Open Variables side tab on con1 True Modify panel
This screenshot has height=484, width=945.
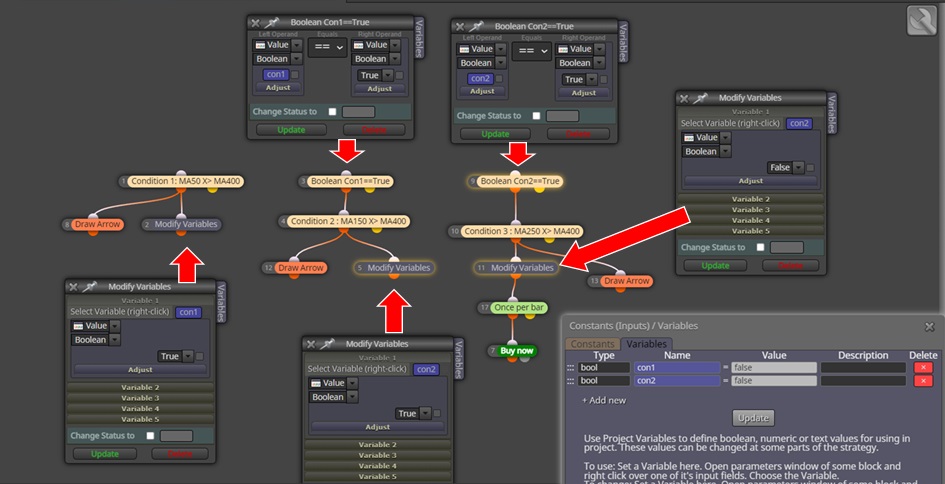coord(221,303)
